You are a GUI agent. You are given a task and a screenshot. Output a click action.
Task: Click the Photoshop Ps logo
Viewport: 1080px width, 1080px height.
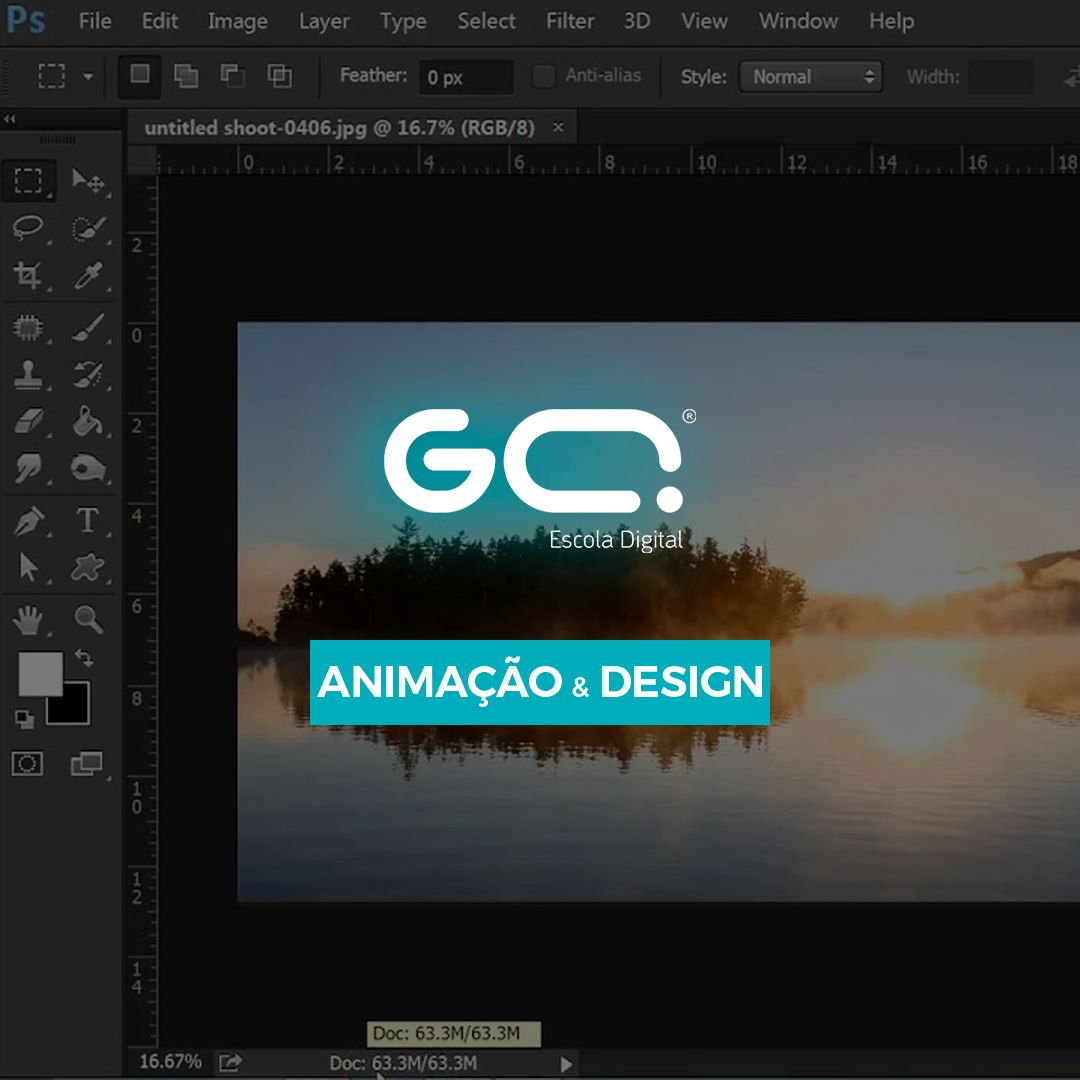click(x=26, y=21)
